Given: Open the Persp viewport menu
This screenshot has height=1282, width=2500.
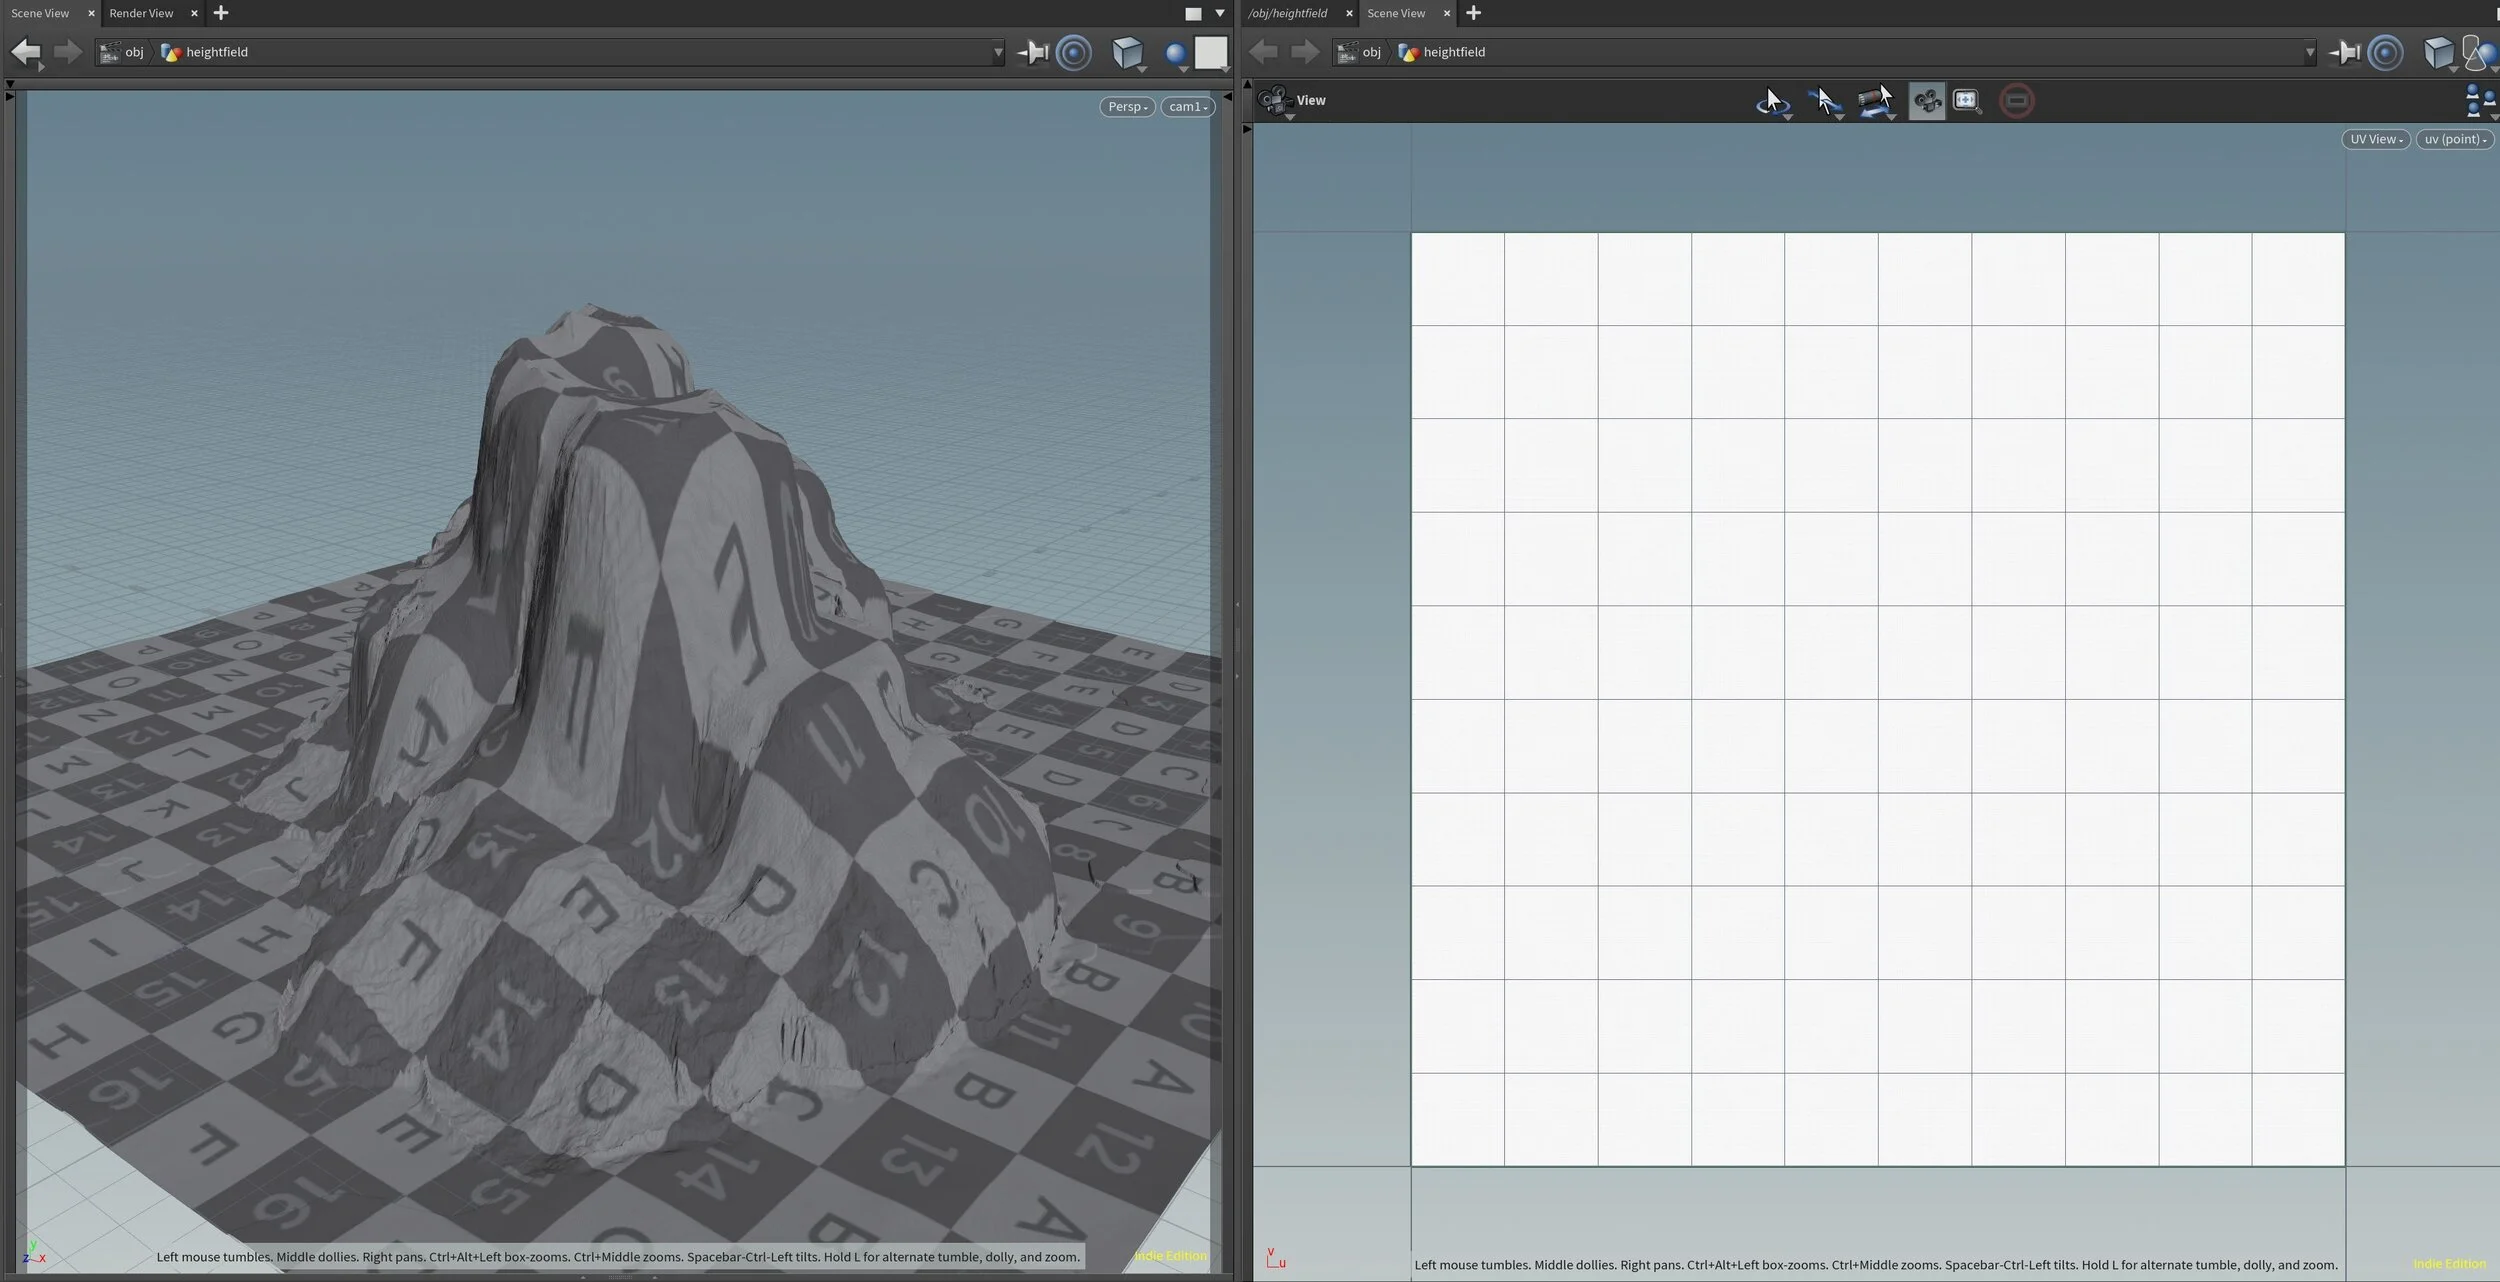Looking at the screenshot, I should click(1127, 107).
